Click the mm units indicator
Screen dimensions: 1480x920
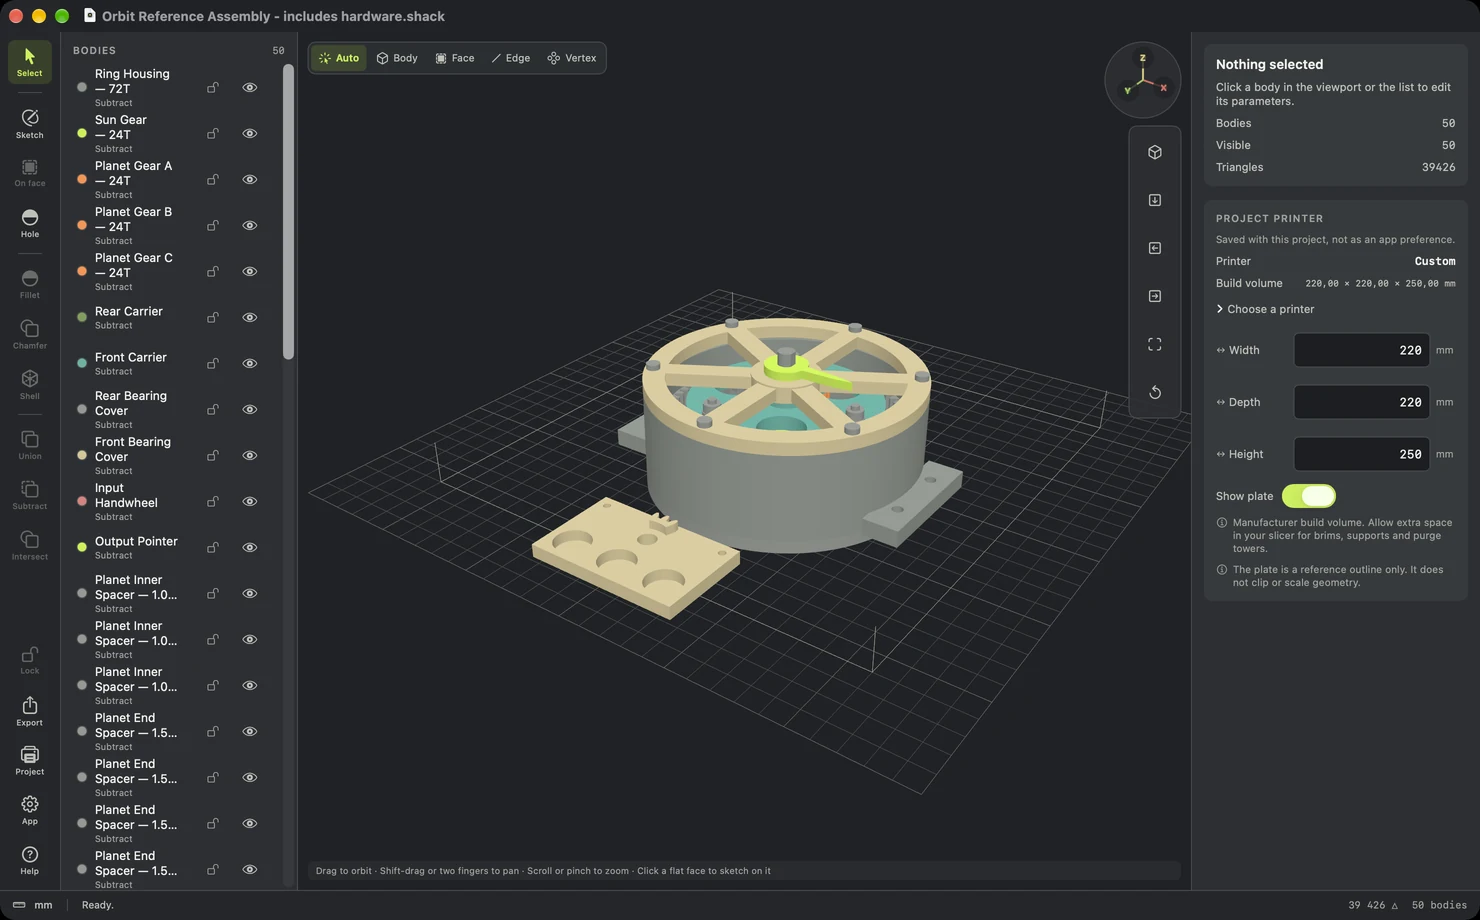(x=33, y=905)
